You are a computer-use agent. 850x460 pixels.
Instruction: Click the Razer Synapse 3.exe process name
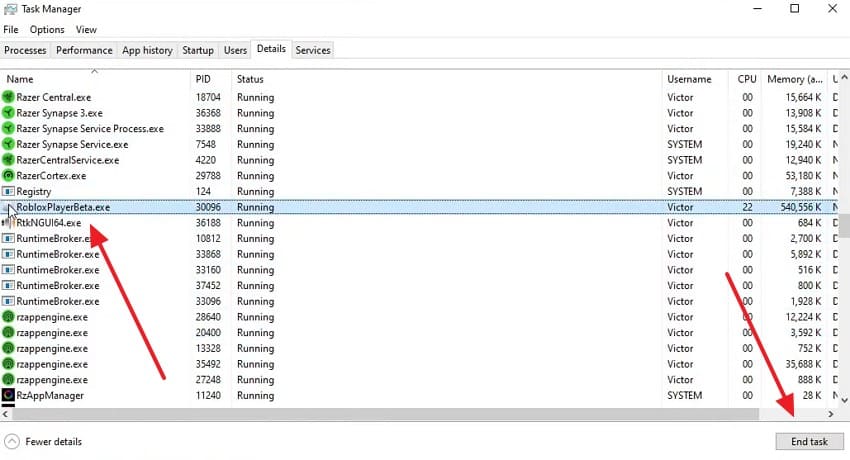(59, 113)
